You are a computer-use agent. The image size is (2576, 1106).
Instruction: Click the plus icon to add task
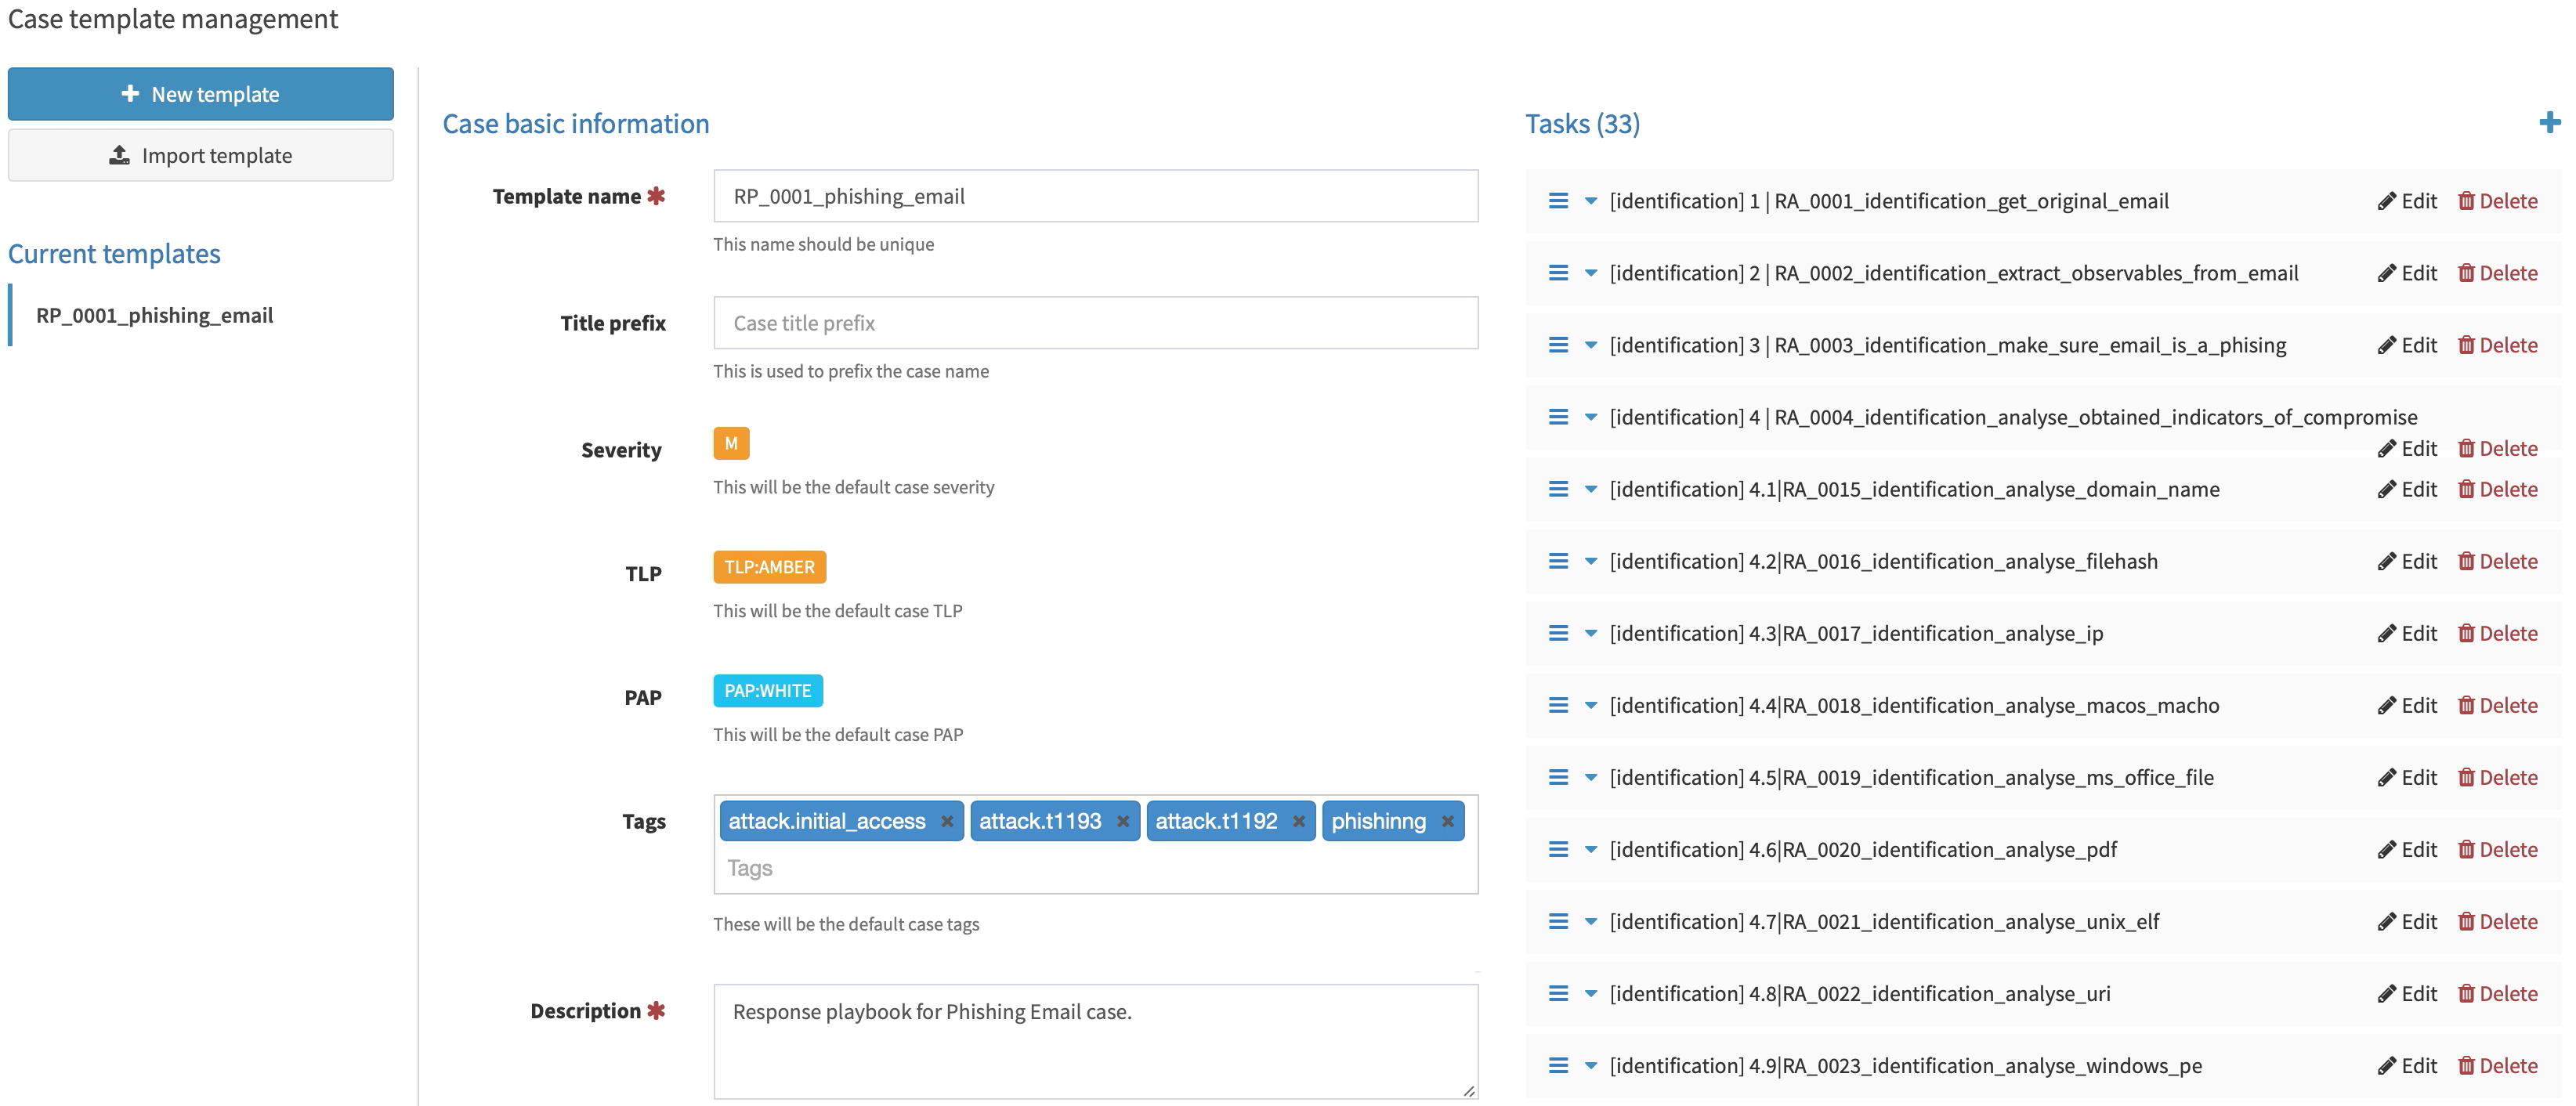coord(2549,123)
